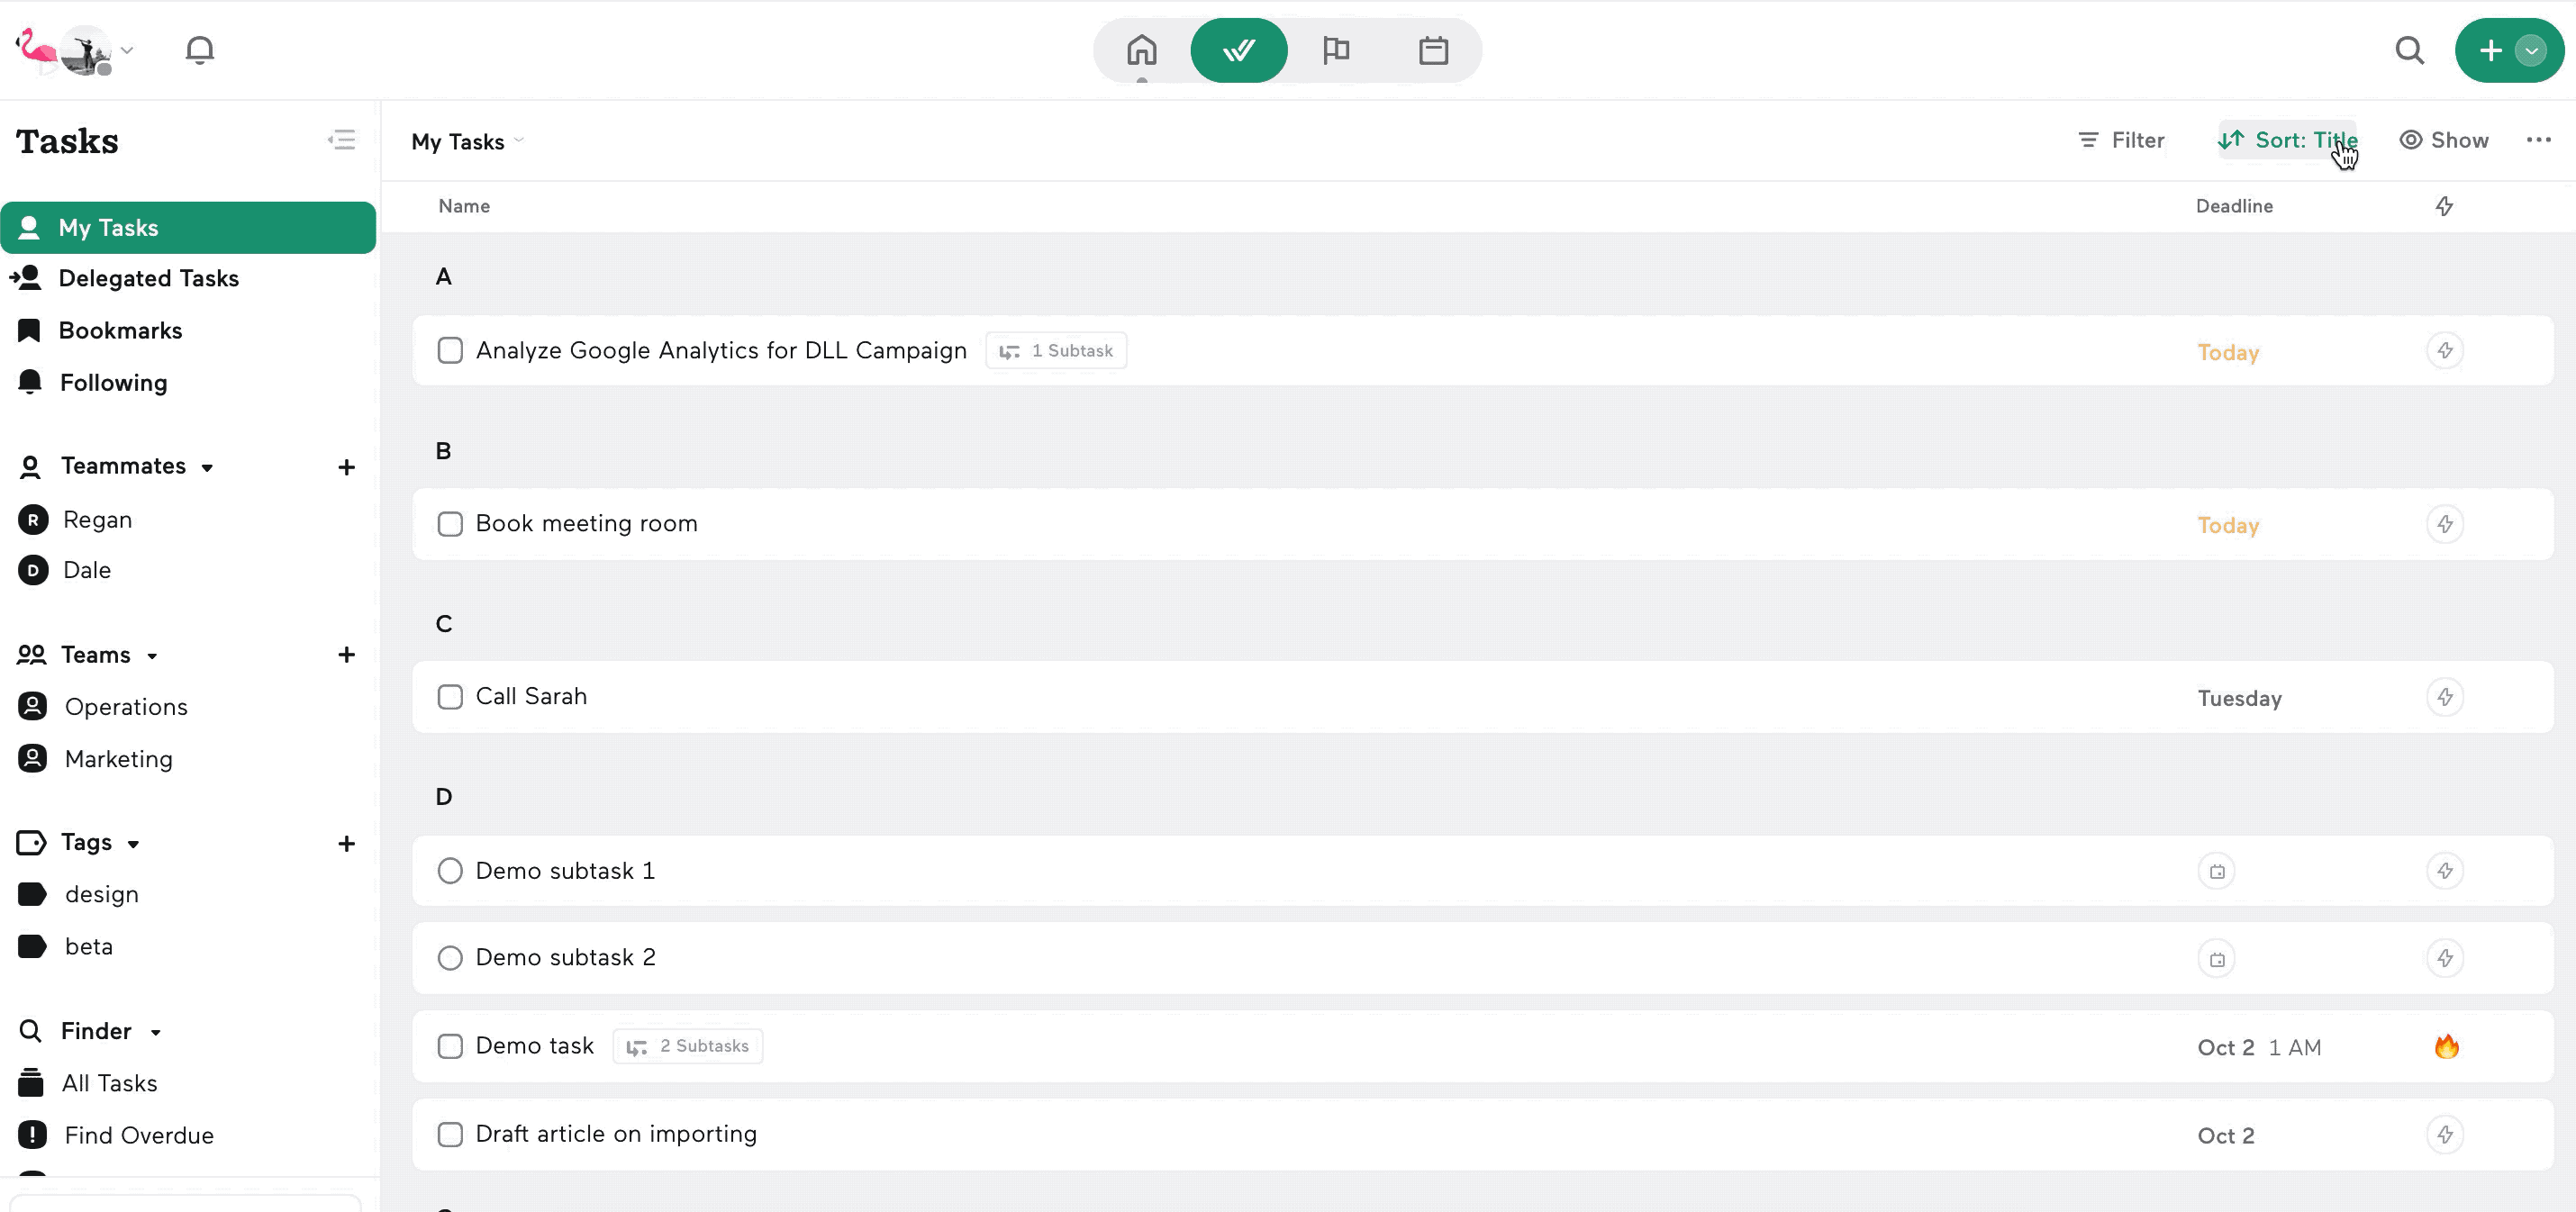The image size is (2576, 1212).
Task: Set priority on Call Sarah
Action: pos(2444,697)
